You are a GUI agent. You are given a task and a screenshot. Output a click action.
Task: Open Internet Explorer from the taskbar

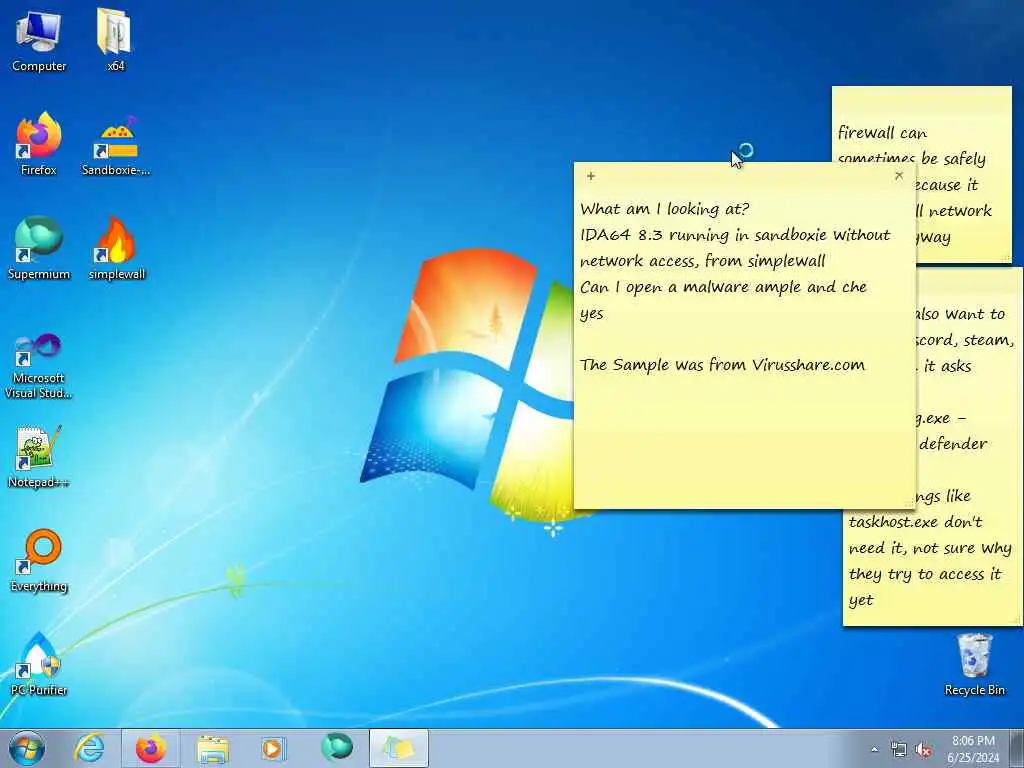(89, 748)
